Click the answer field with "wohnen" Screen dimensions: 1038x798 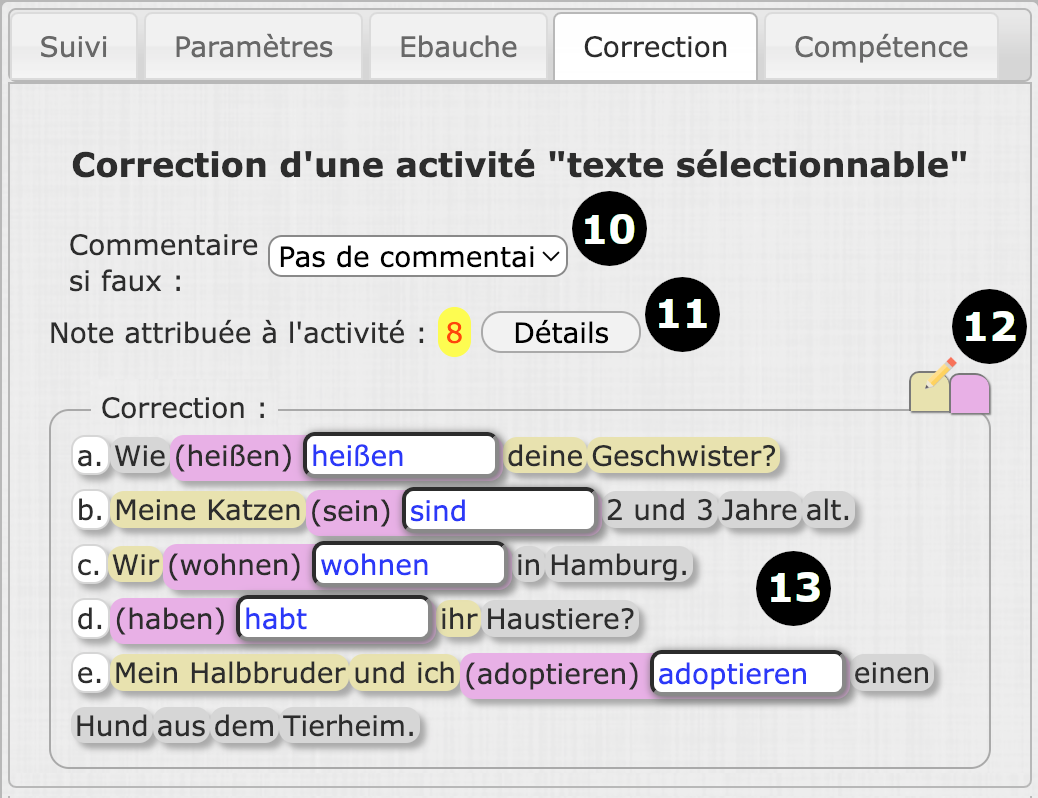click(410, 565)
